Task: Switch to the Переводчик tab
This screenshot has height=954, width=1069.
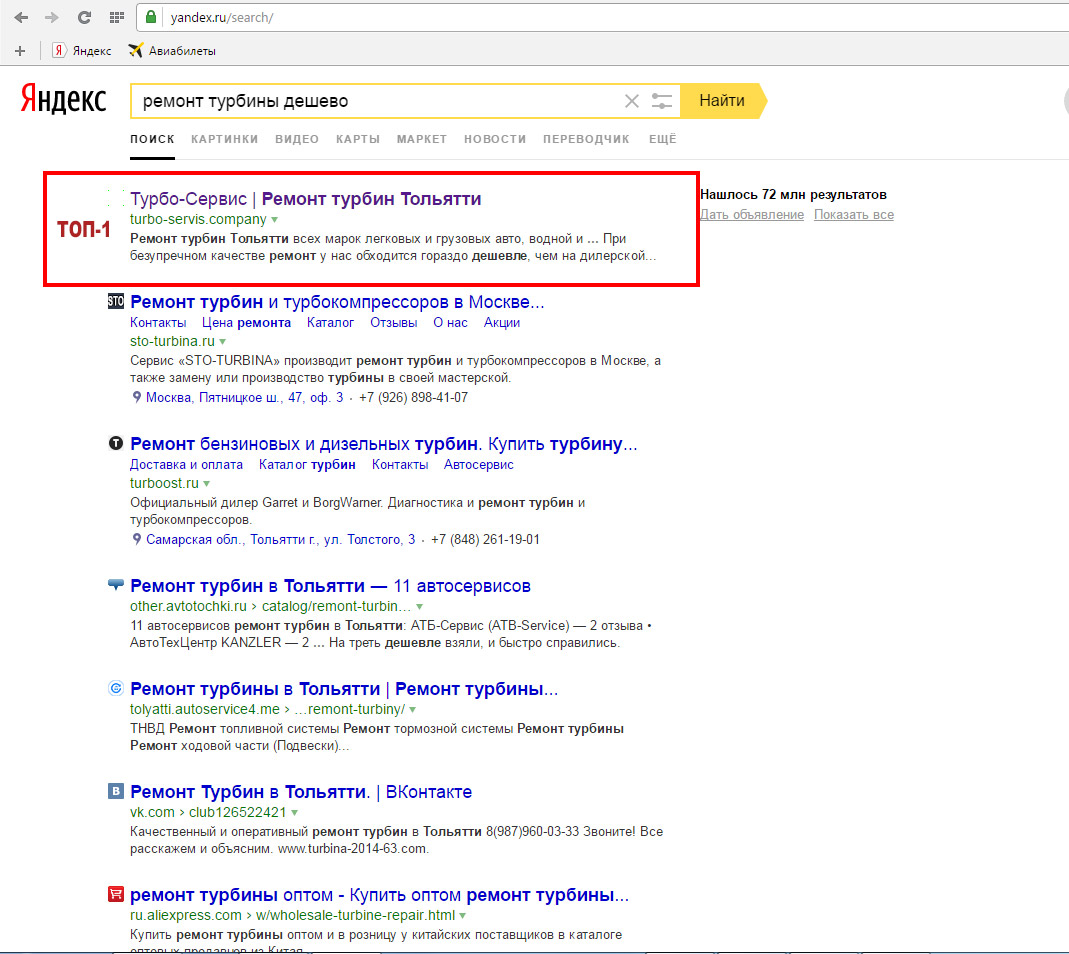Action: (x=586, y=139)
